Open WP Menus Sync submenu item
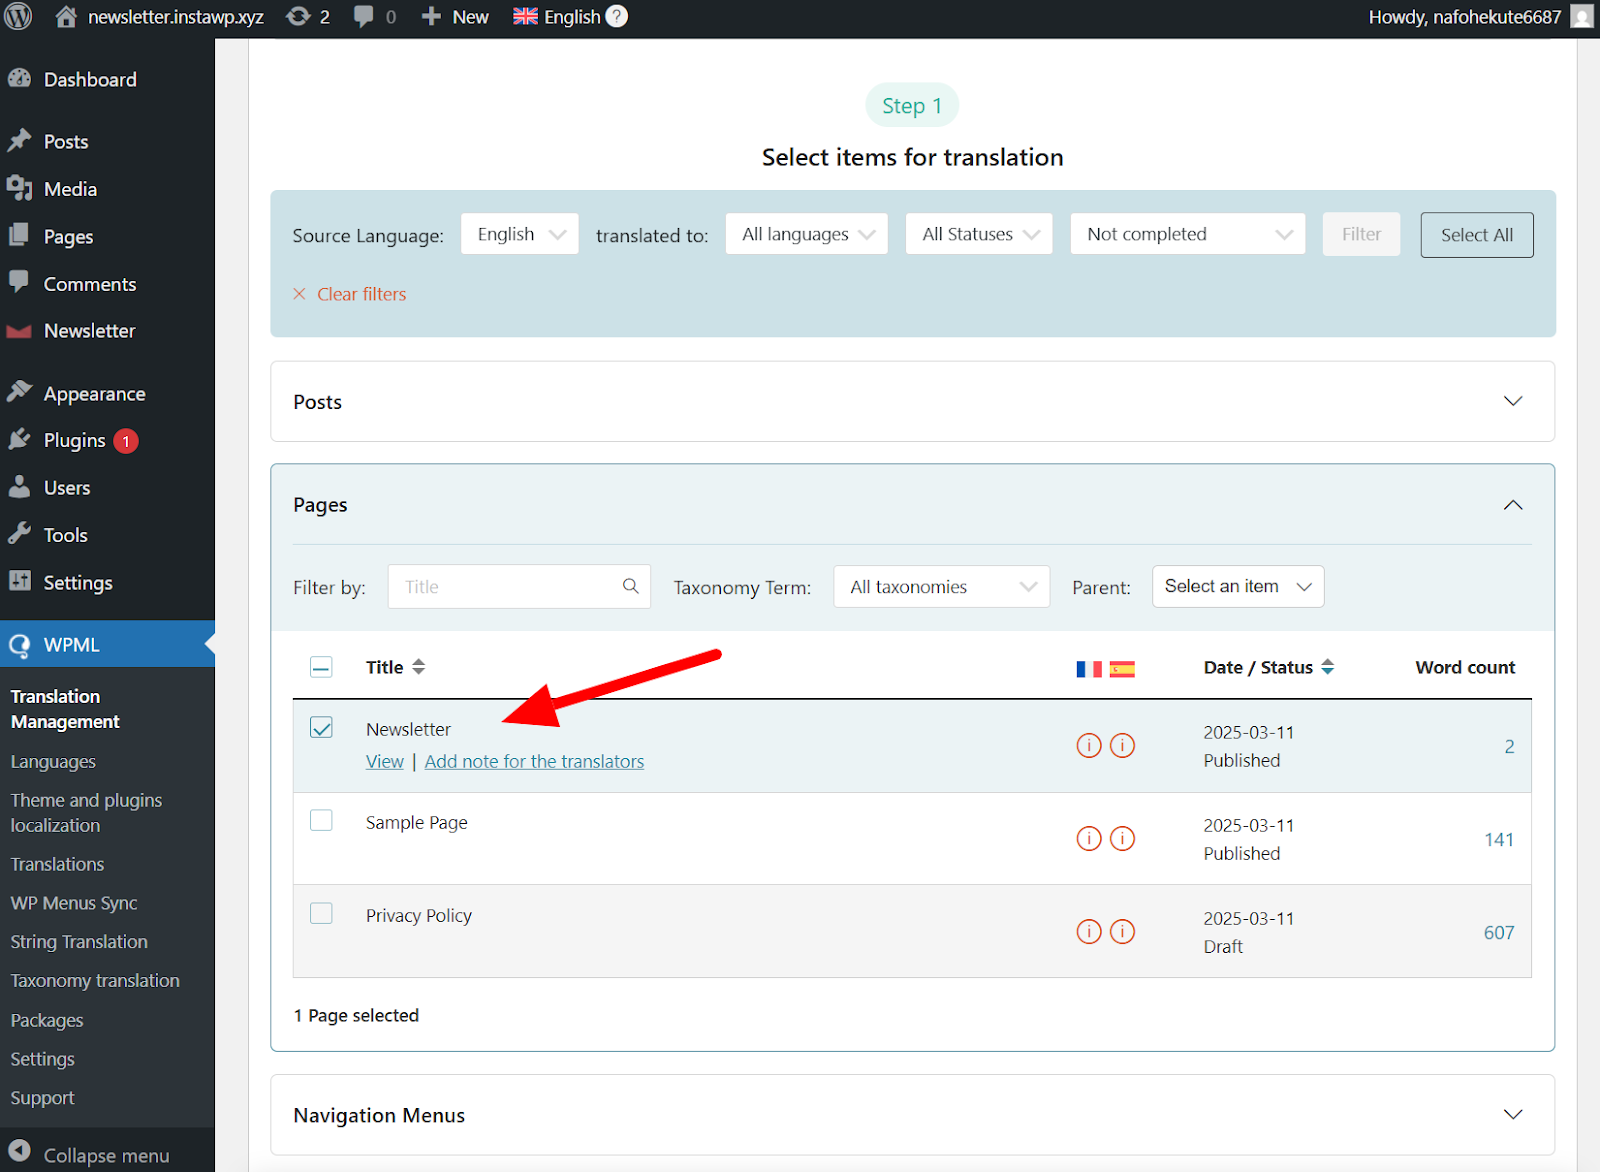1600x1172 pixels. tap(74, 903)
